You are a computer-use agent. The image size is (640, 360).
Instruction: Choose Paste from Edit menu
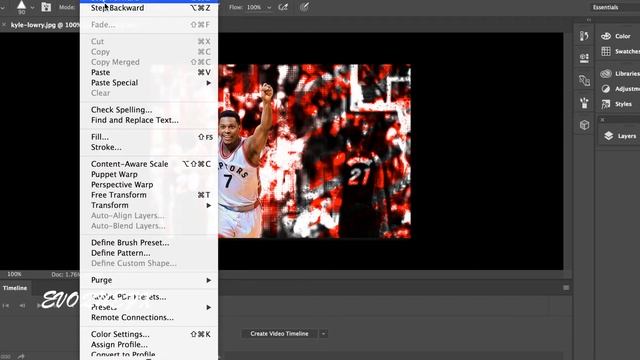click(149, 72)
